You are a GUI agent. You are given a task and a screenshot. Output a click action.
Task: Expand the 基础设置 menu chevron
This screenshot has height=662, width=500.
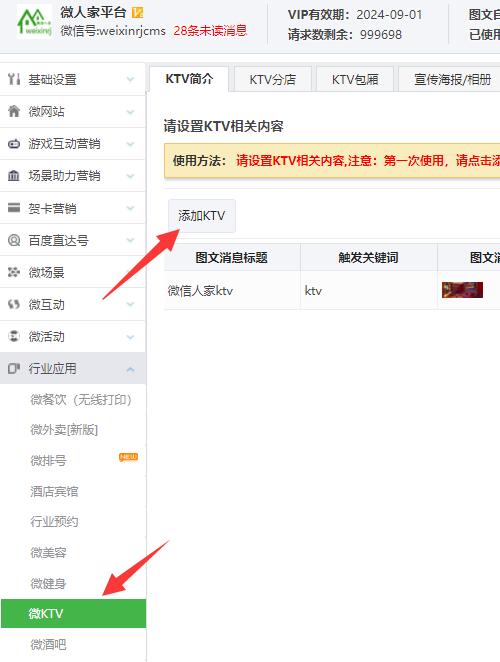coord(130,79)
